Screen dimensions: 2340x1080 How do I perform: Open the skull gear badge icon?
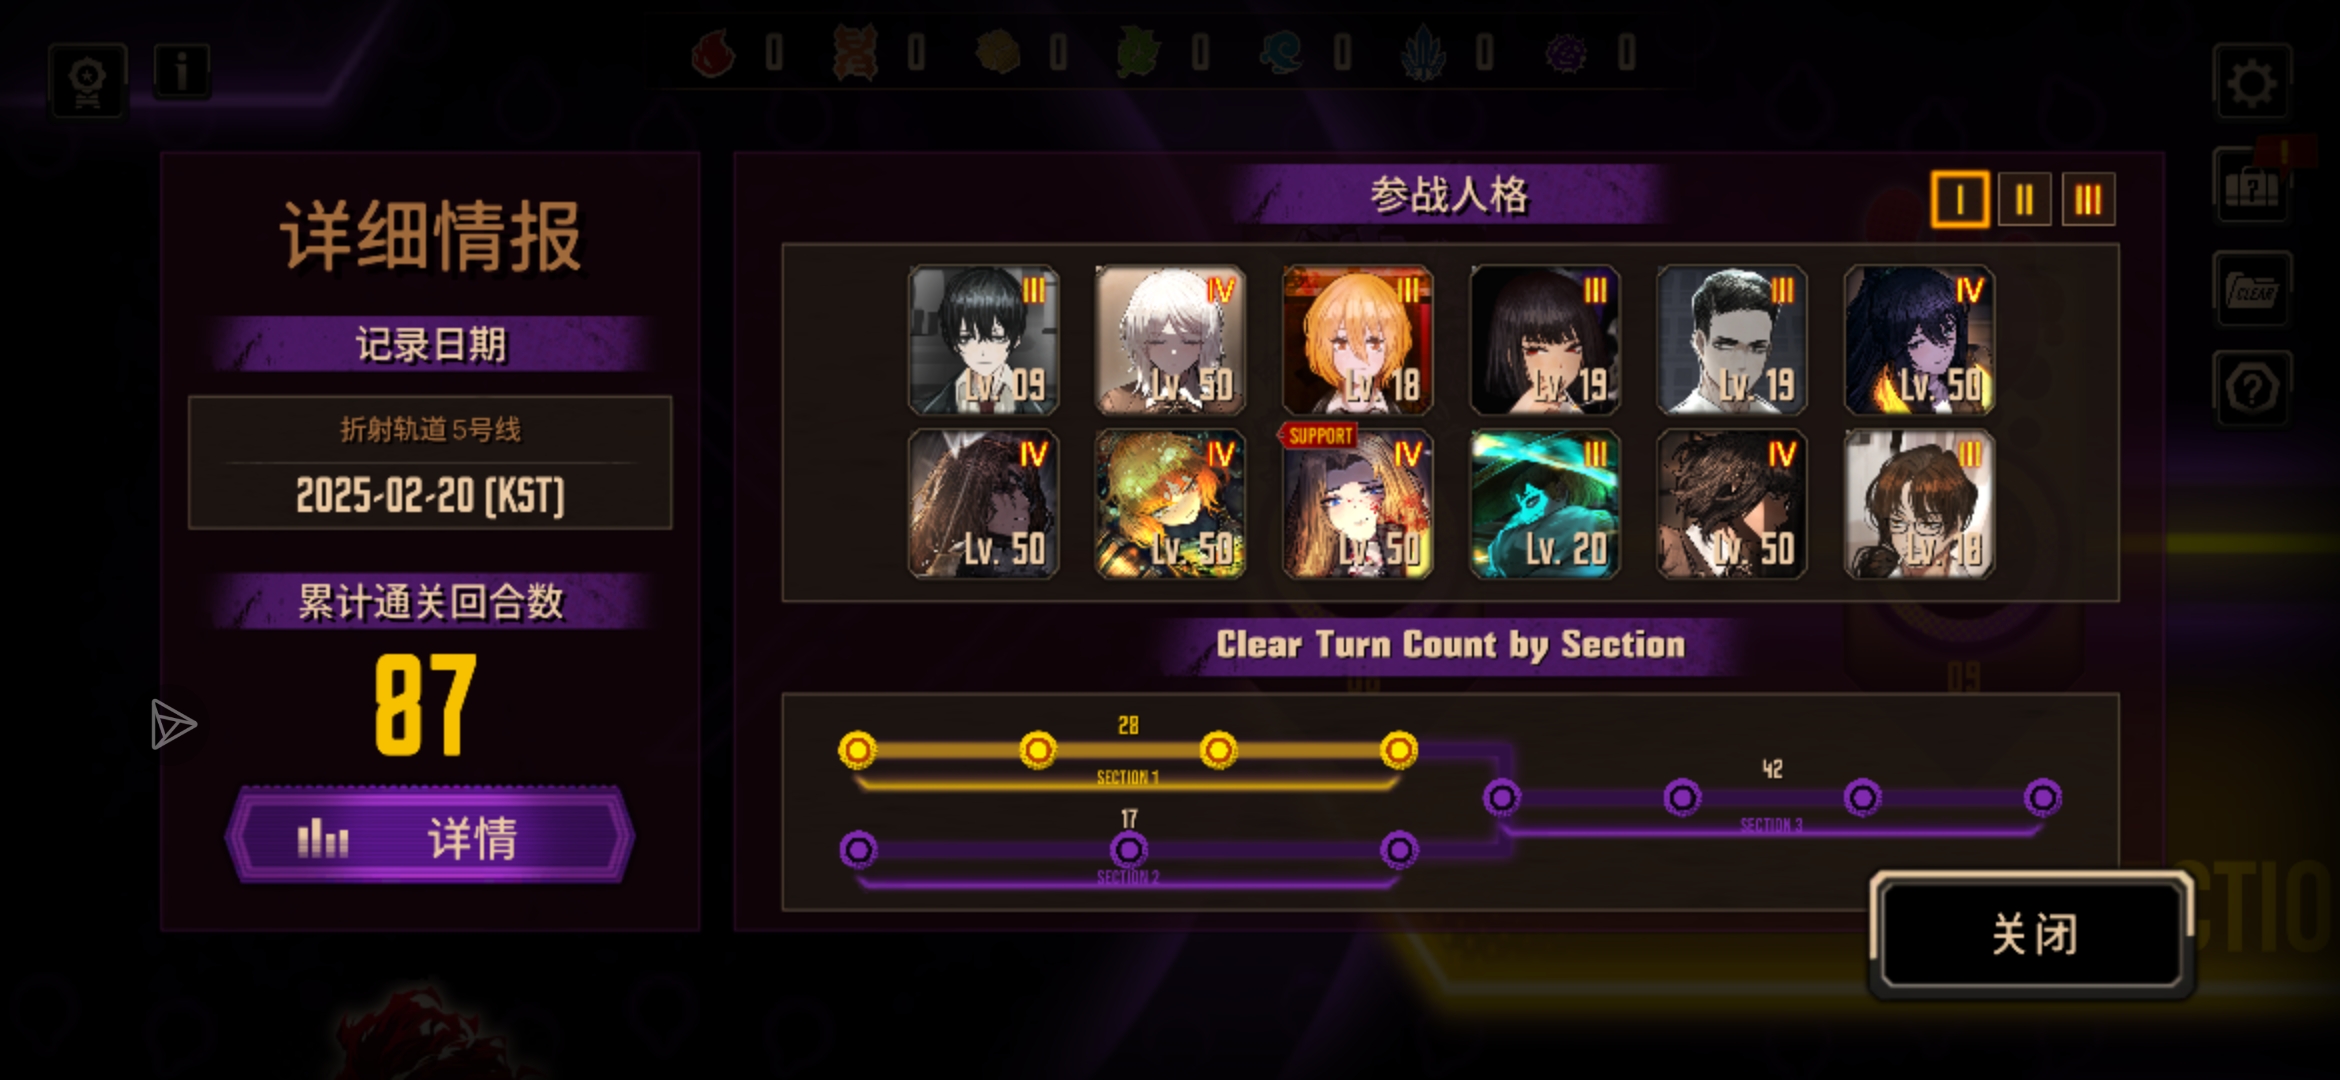(x=88, y=82)
